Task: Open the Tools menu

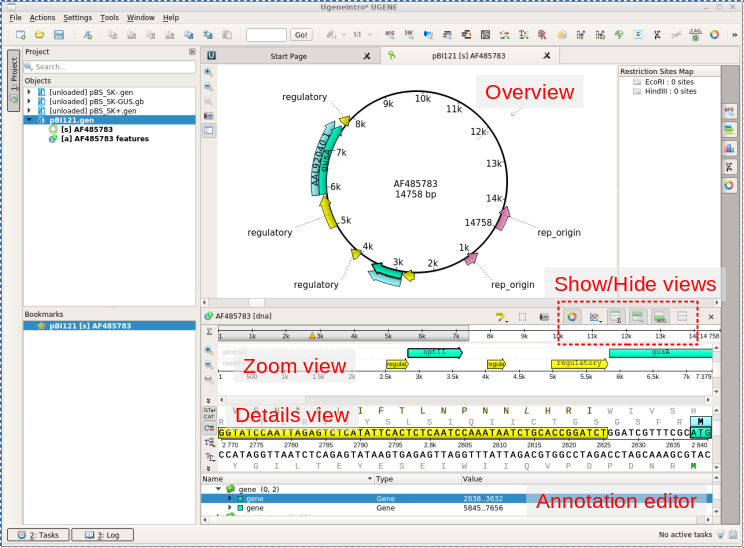Action: 110,18
